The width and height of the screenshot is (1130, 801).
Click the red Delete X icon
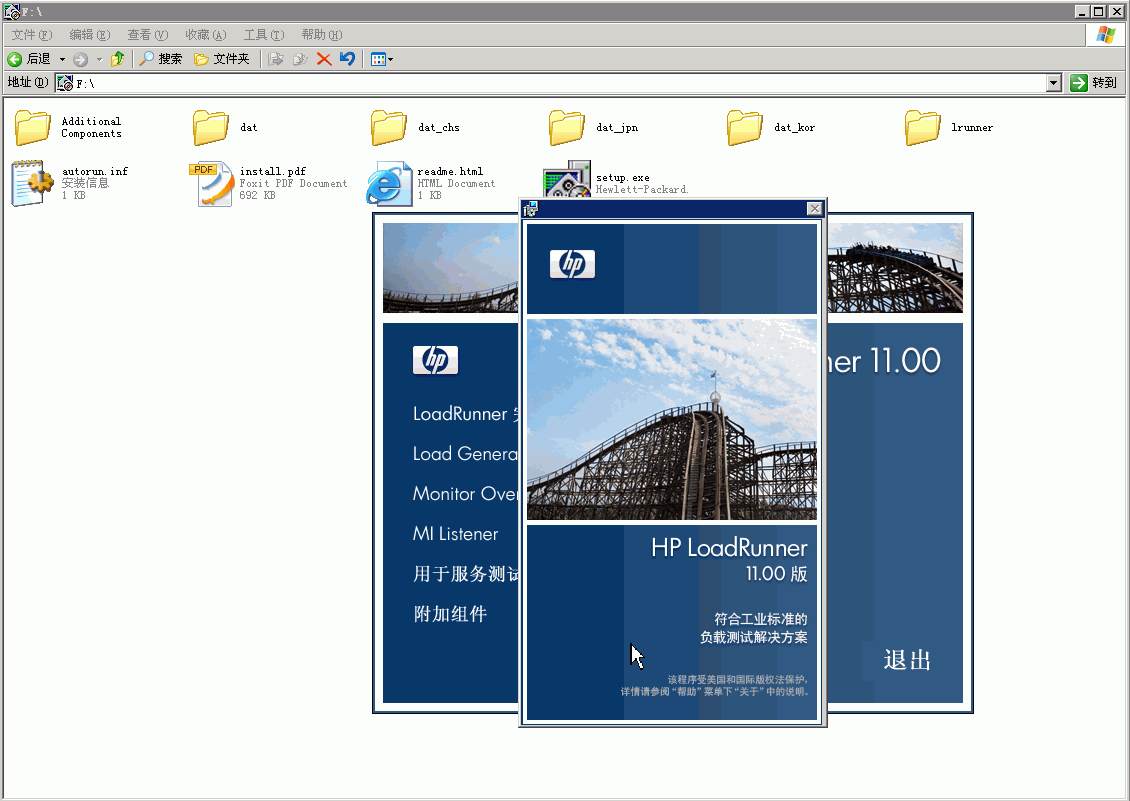point(324,59)
